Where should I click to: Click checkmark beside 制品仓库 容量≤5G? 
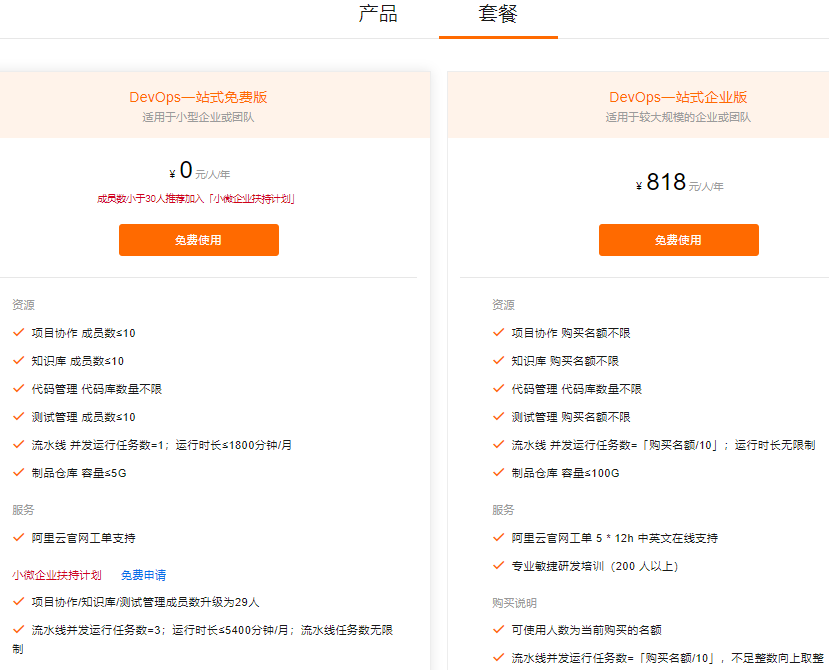point(19,473)
